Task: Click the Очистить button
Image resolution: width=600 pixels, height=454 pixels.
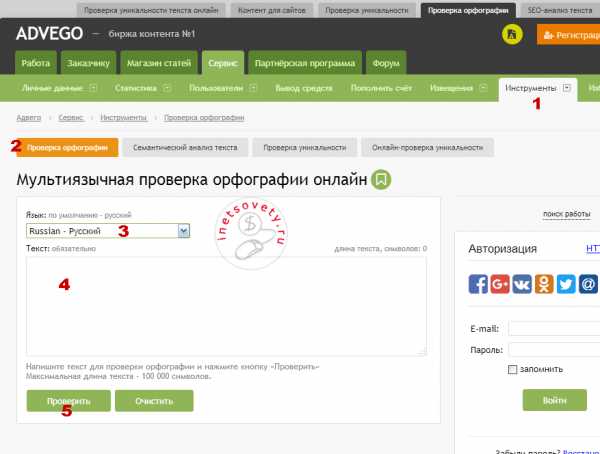Action: pyautogui.click(x=154, y=401)
